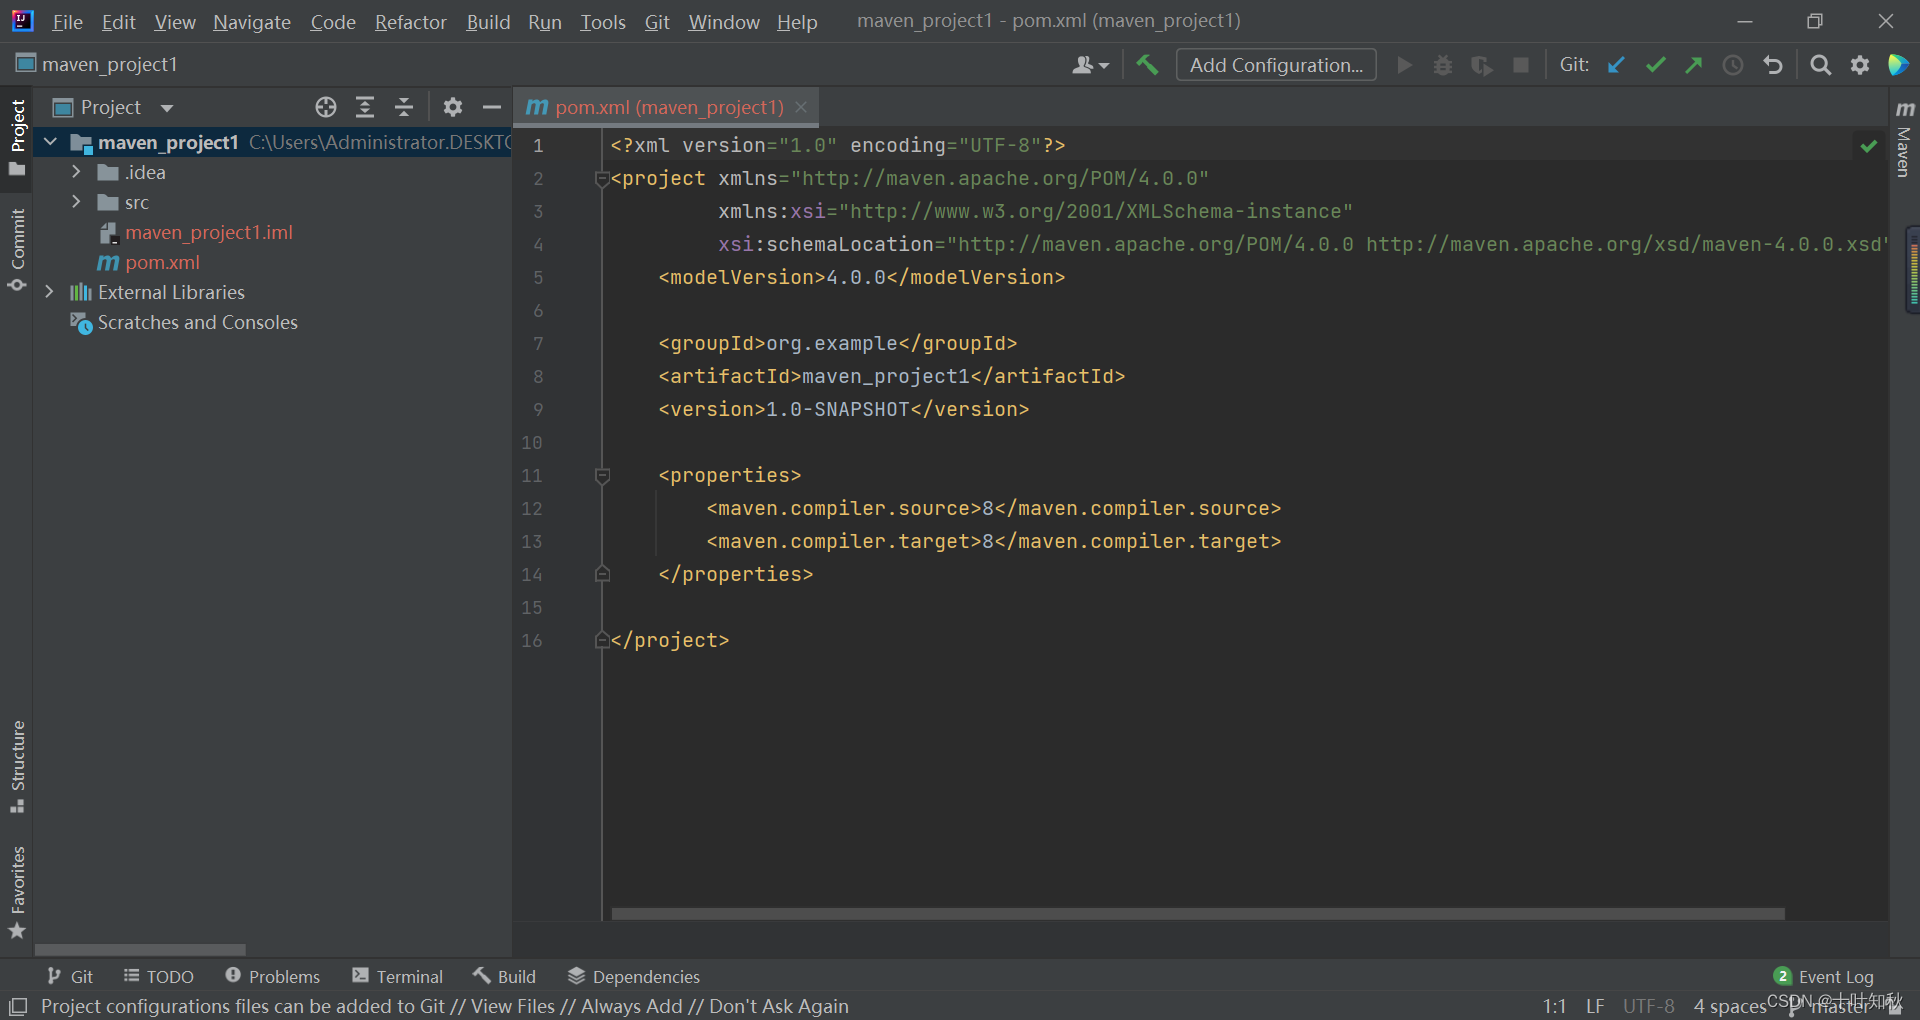
Task: Open the Refactor menu
Action: (410, 22)
